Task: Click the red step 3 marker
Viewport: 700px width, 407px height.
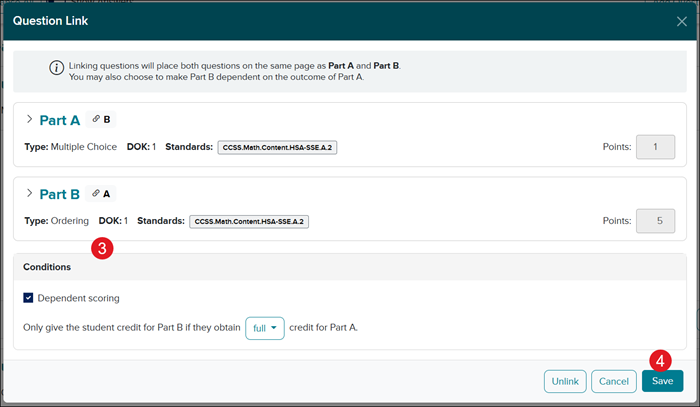Action: pyautogui.click(x=101, y=248)
